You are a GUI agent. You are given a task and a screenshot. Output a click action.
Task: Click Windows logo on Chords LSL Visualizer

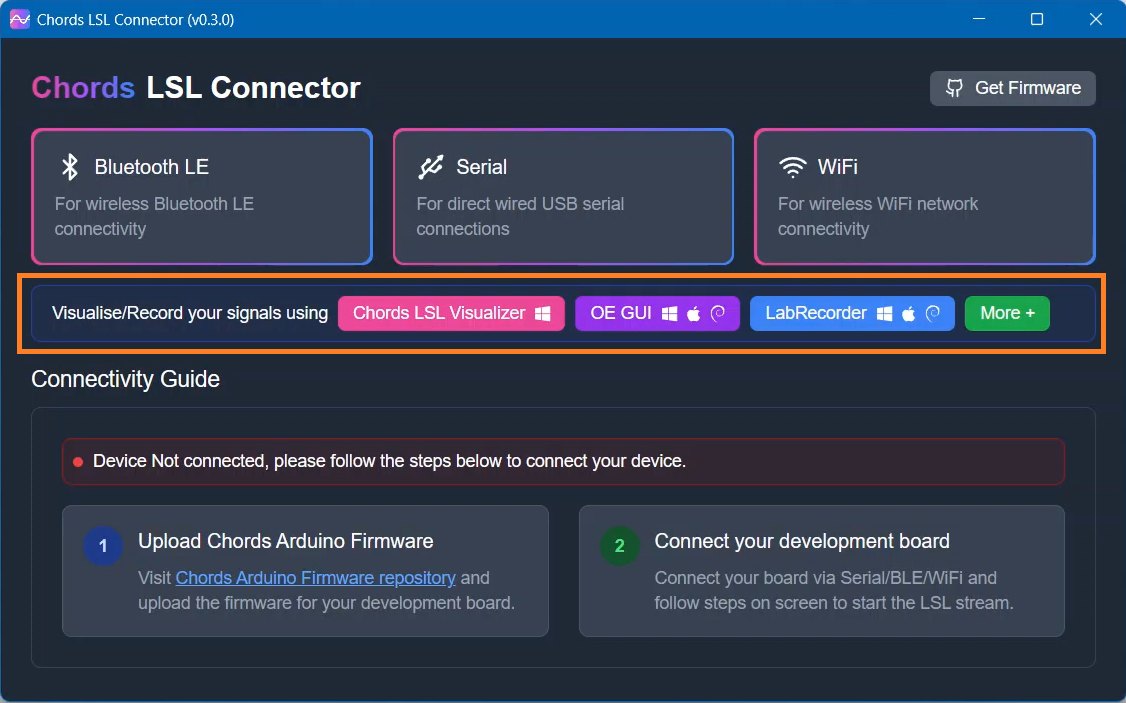tap(542, 314)
